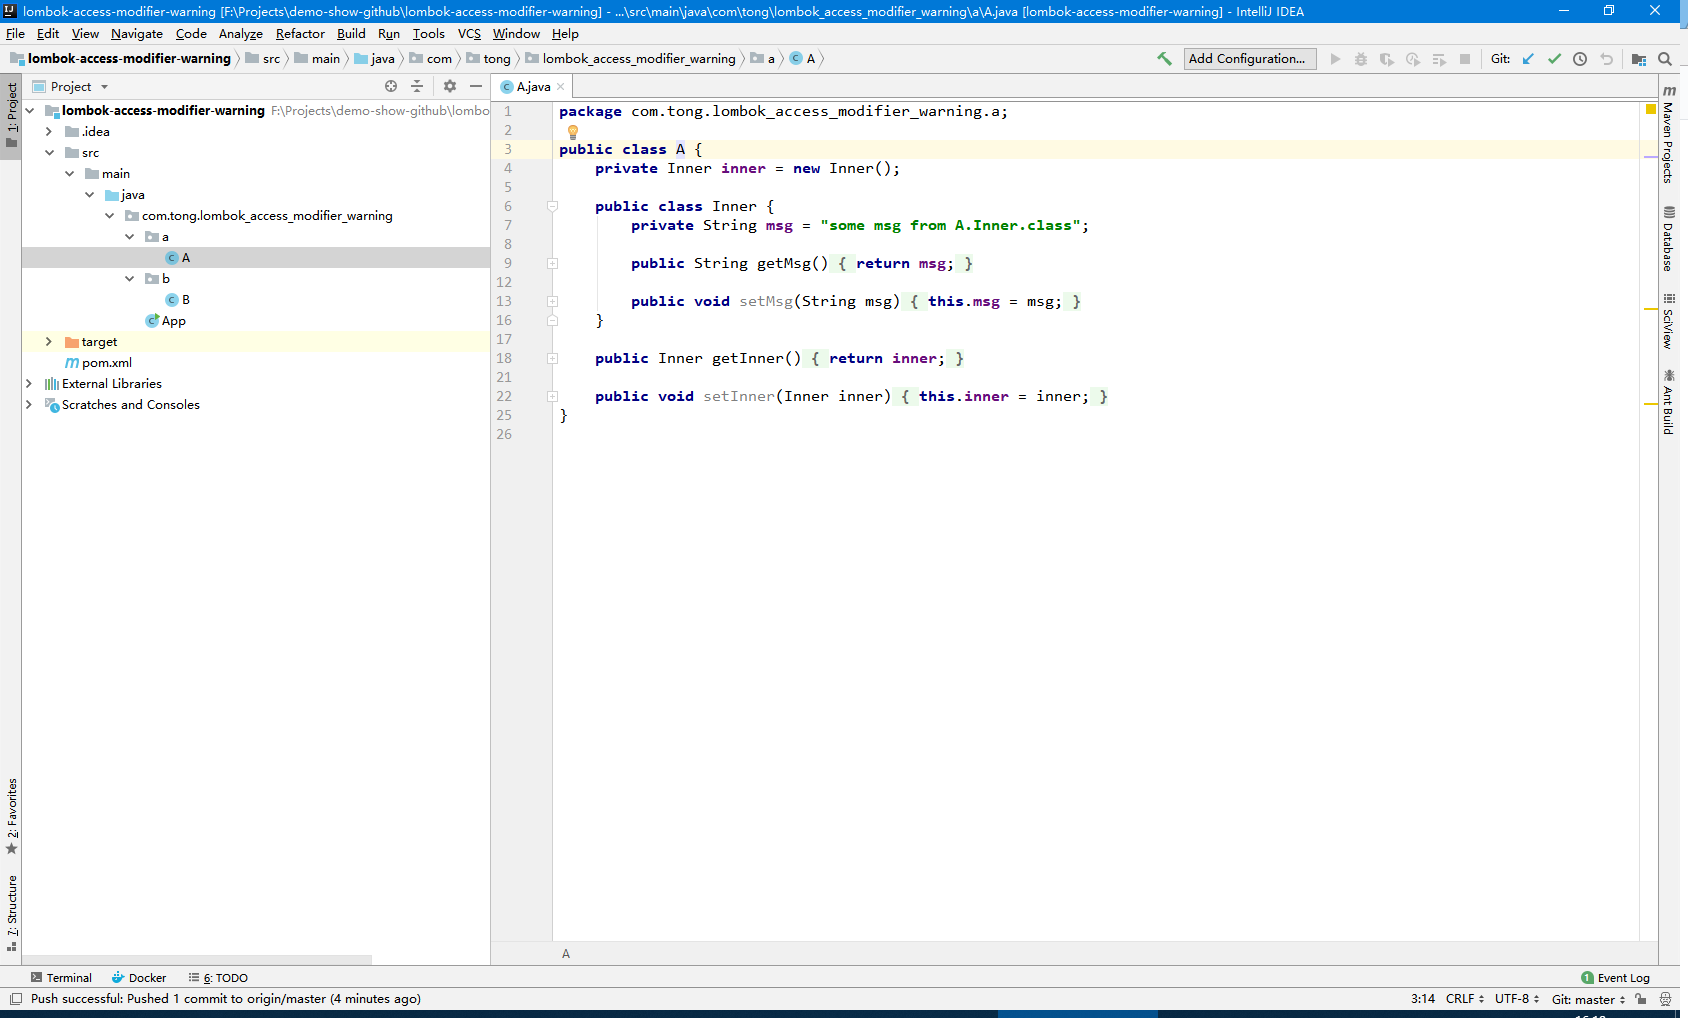Screen dimensions: 1688x1018
Task: Click the Debug bug icon
Action: tap(1361, 59)
